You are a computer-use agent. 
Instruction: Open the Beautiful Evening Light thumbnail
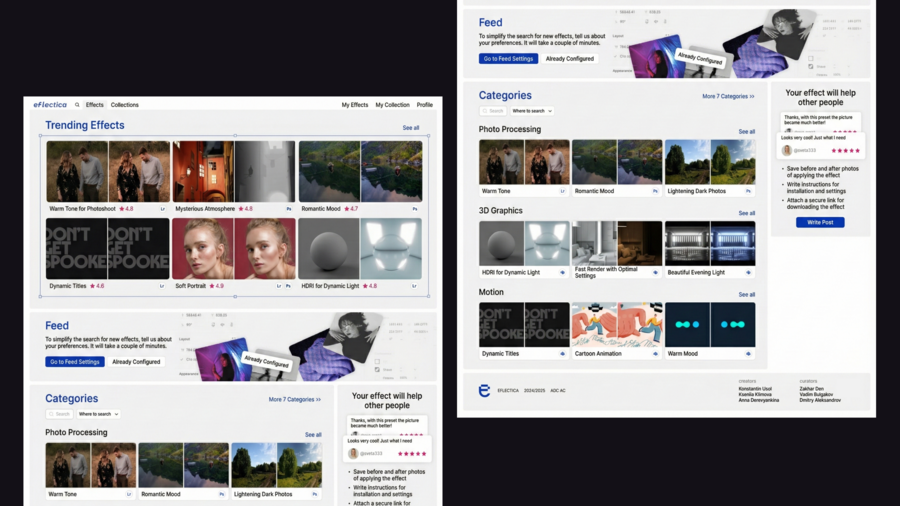(710, 243)
